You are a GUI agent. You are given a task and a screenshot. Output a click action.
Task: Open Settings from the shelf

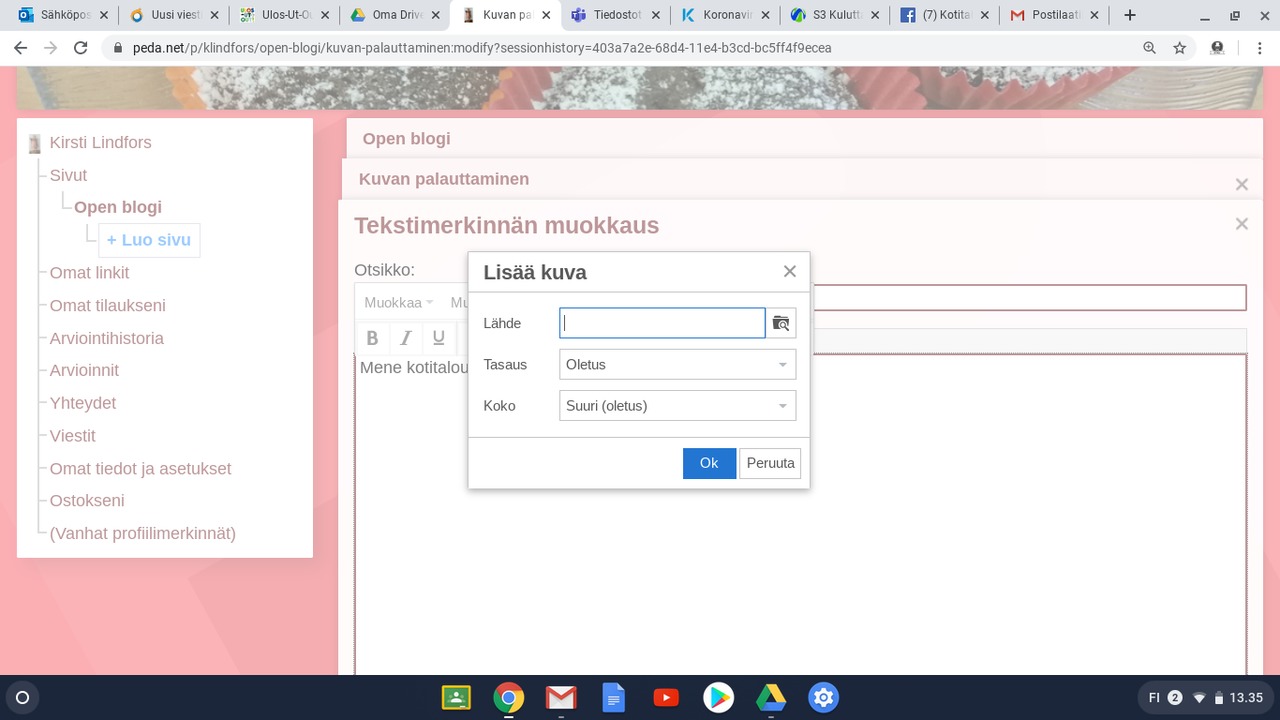point(823,697)
